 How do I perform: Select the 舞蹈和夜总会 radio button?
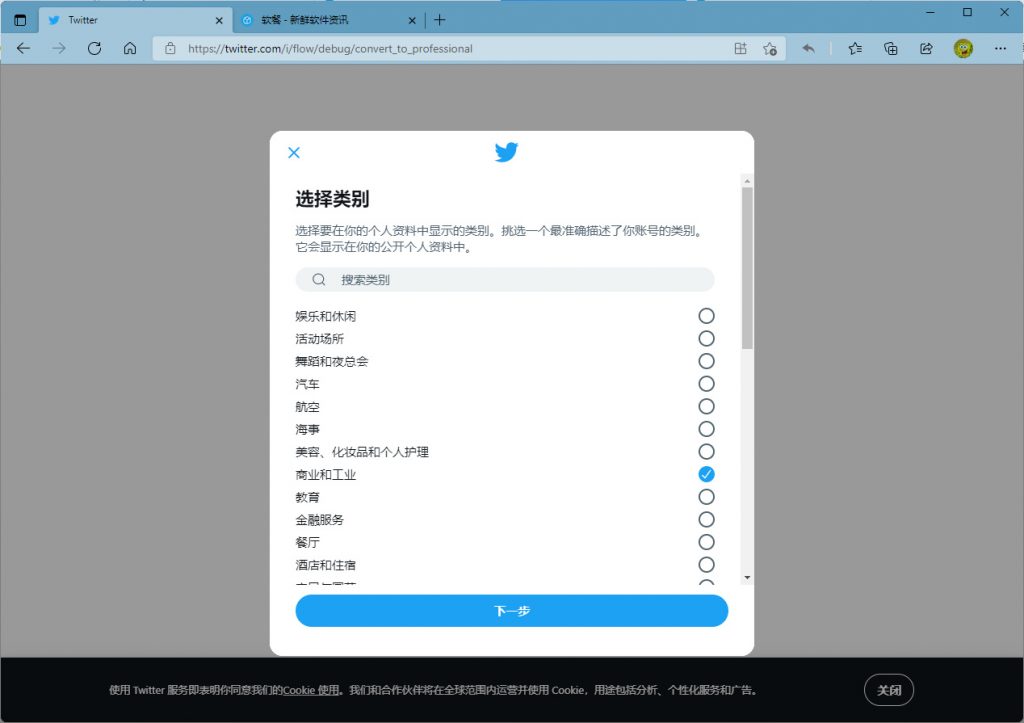click(706, 361)
